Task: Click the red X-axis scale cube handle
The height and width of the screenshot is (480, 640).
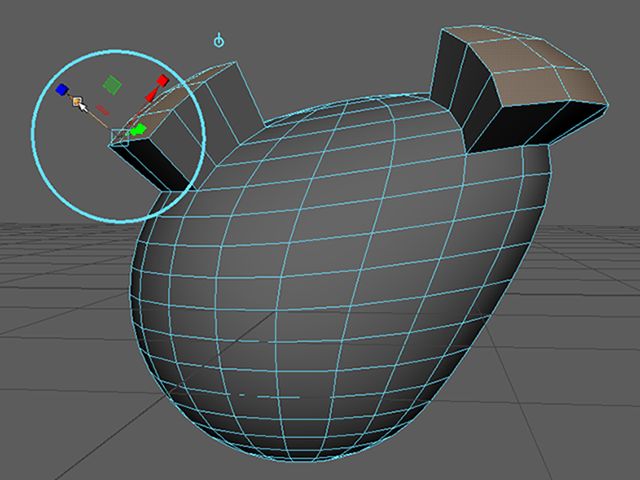Action: point(162,80)
